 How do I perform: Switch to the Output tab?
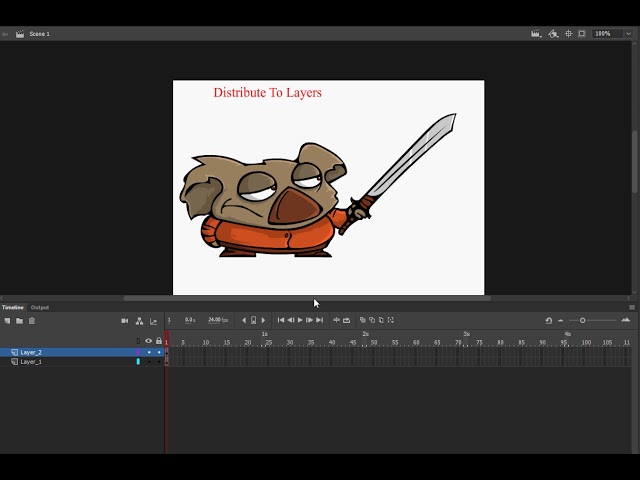[40, 307]
